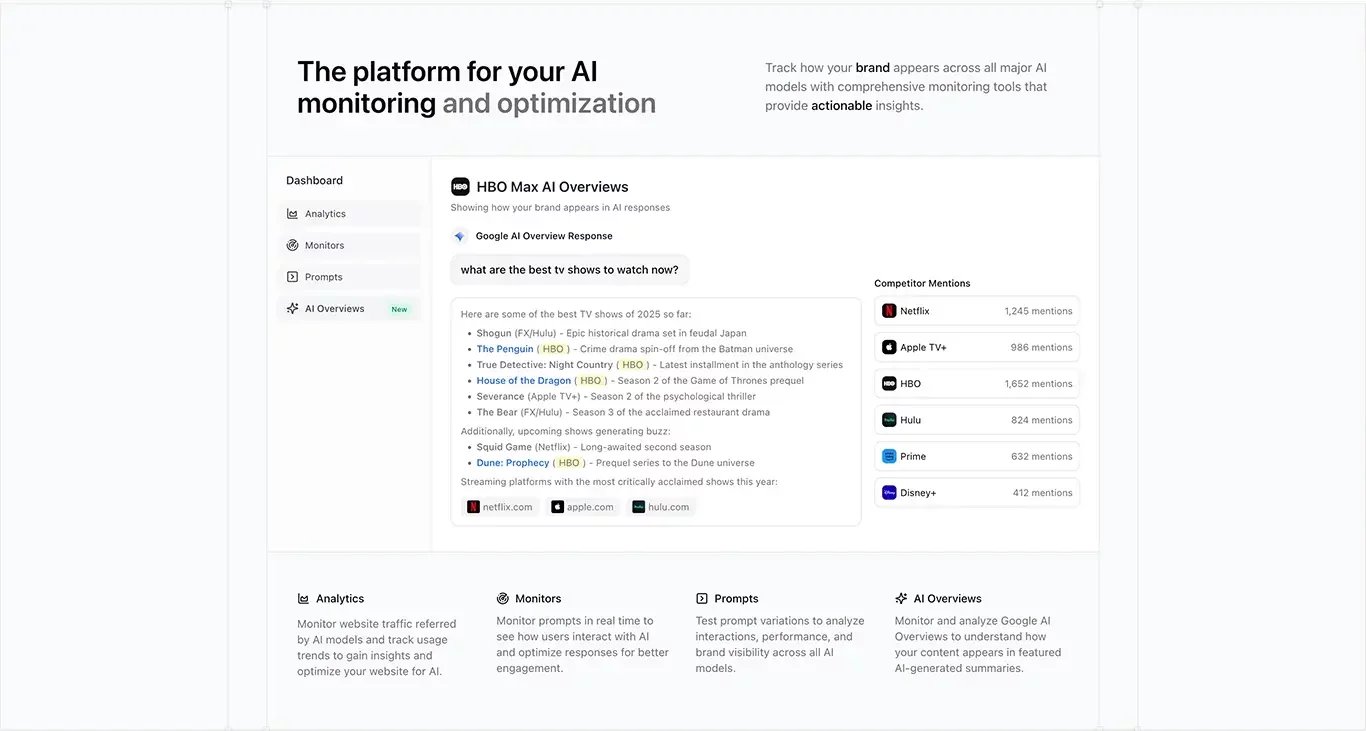Viewport: 1366px width, 731px height.
Task: Click the hulu.com source chip label
Action: (x=669, y=507)
